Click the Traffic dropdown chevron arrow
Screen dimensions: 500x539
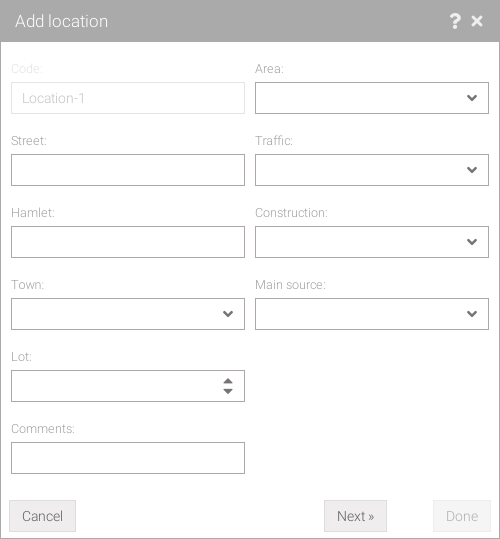[x=472, y=170]
